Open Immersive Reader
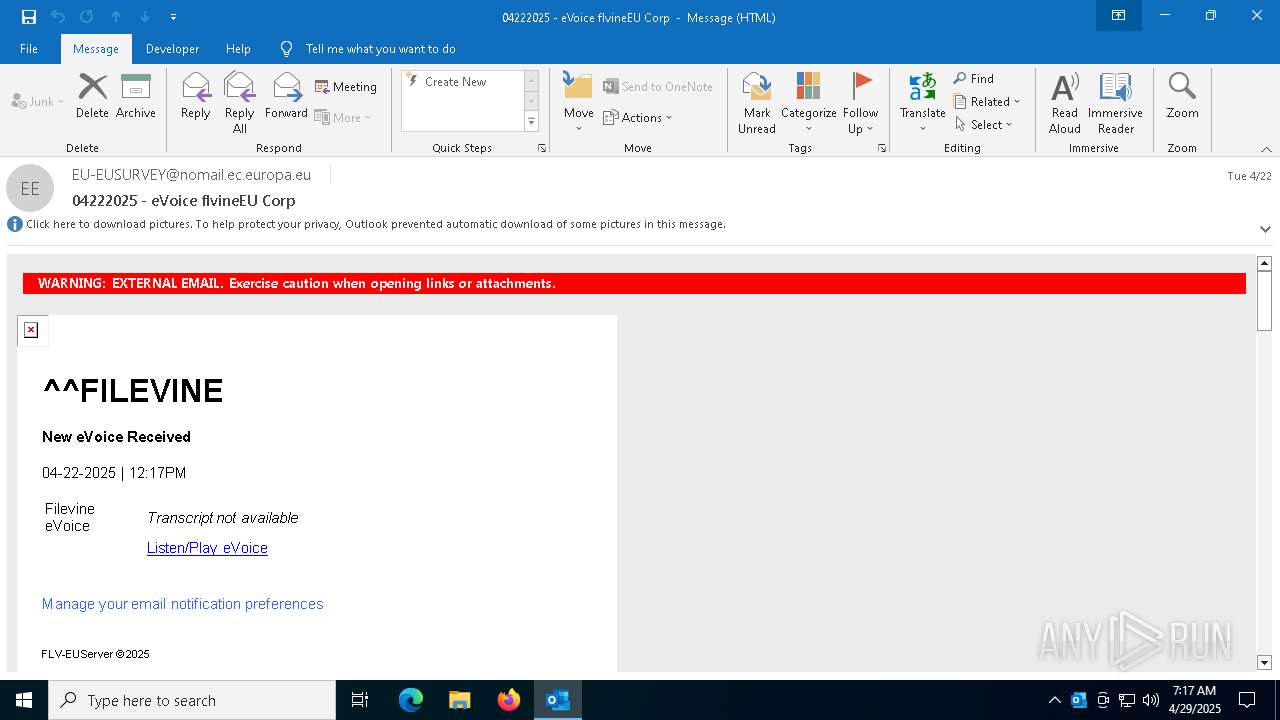 (x=1115, y=102)
